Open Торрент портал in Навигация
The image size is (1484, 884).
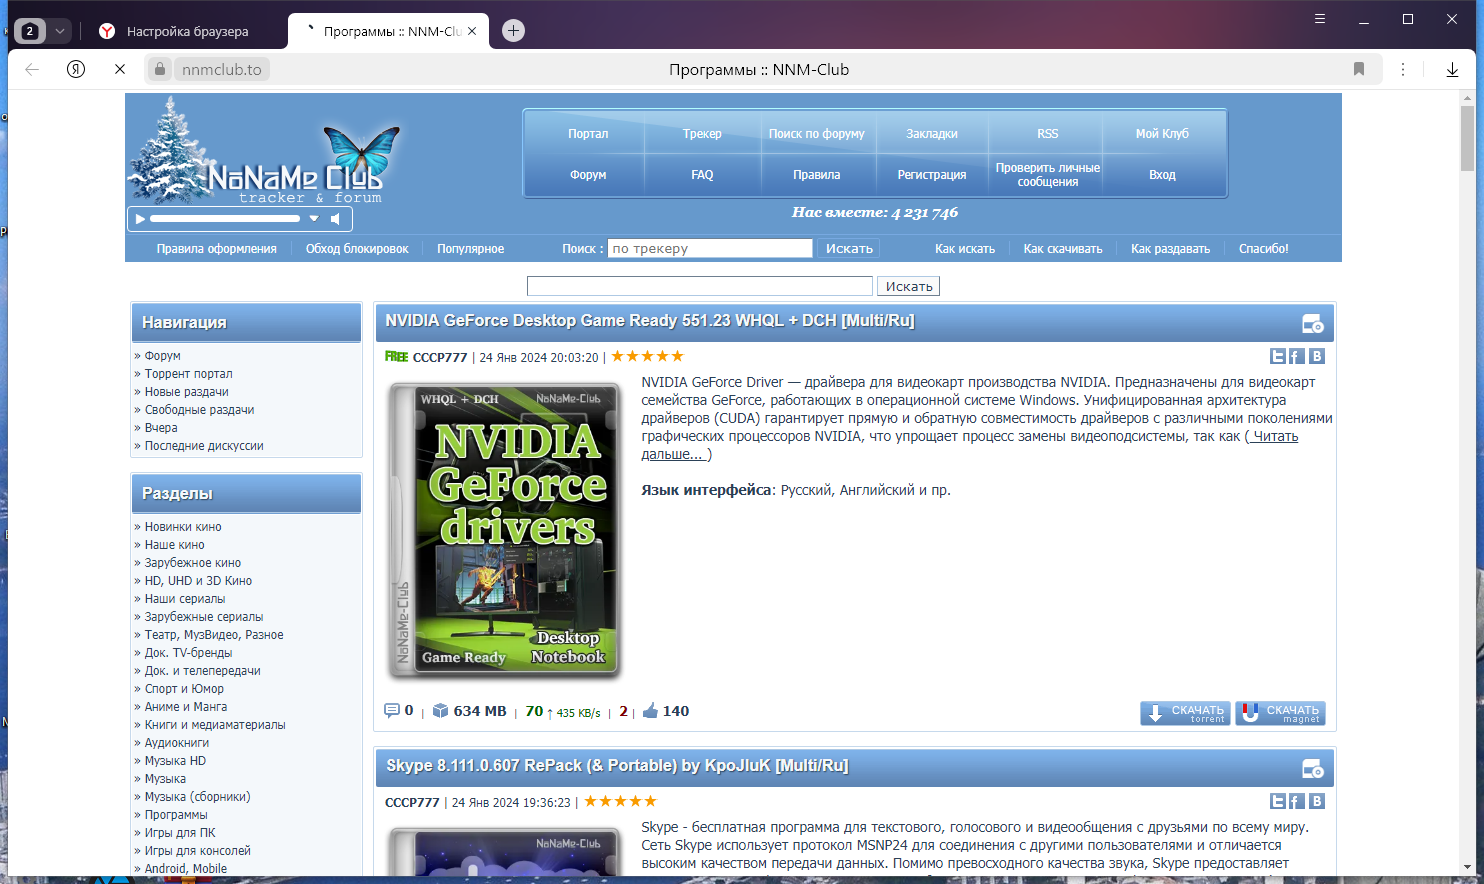[x=188, y=374]
